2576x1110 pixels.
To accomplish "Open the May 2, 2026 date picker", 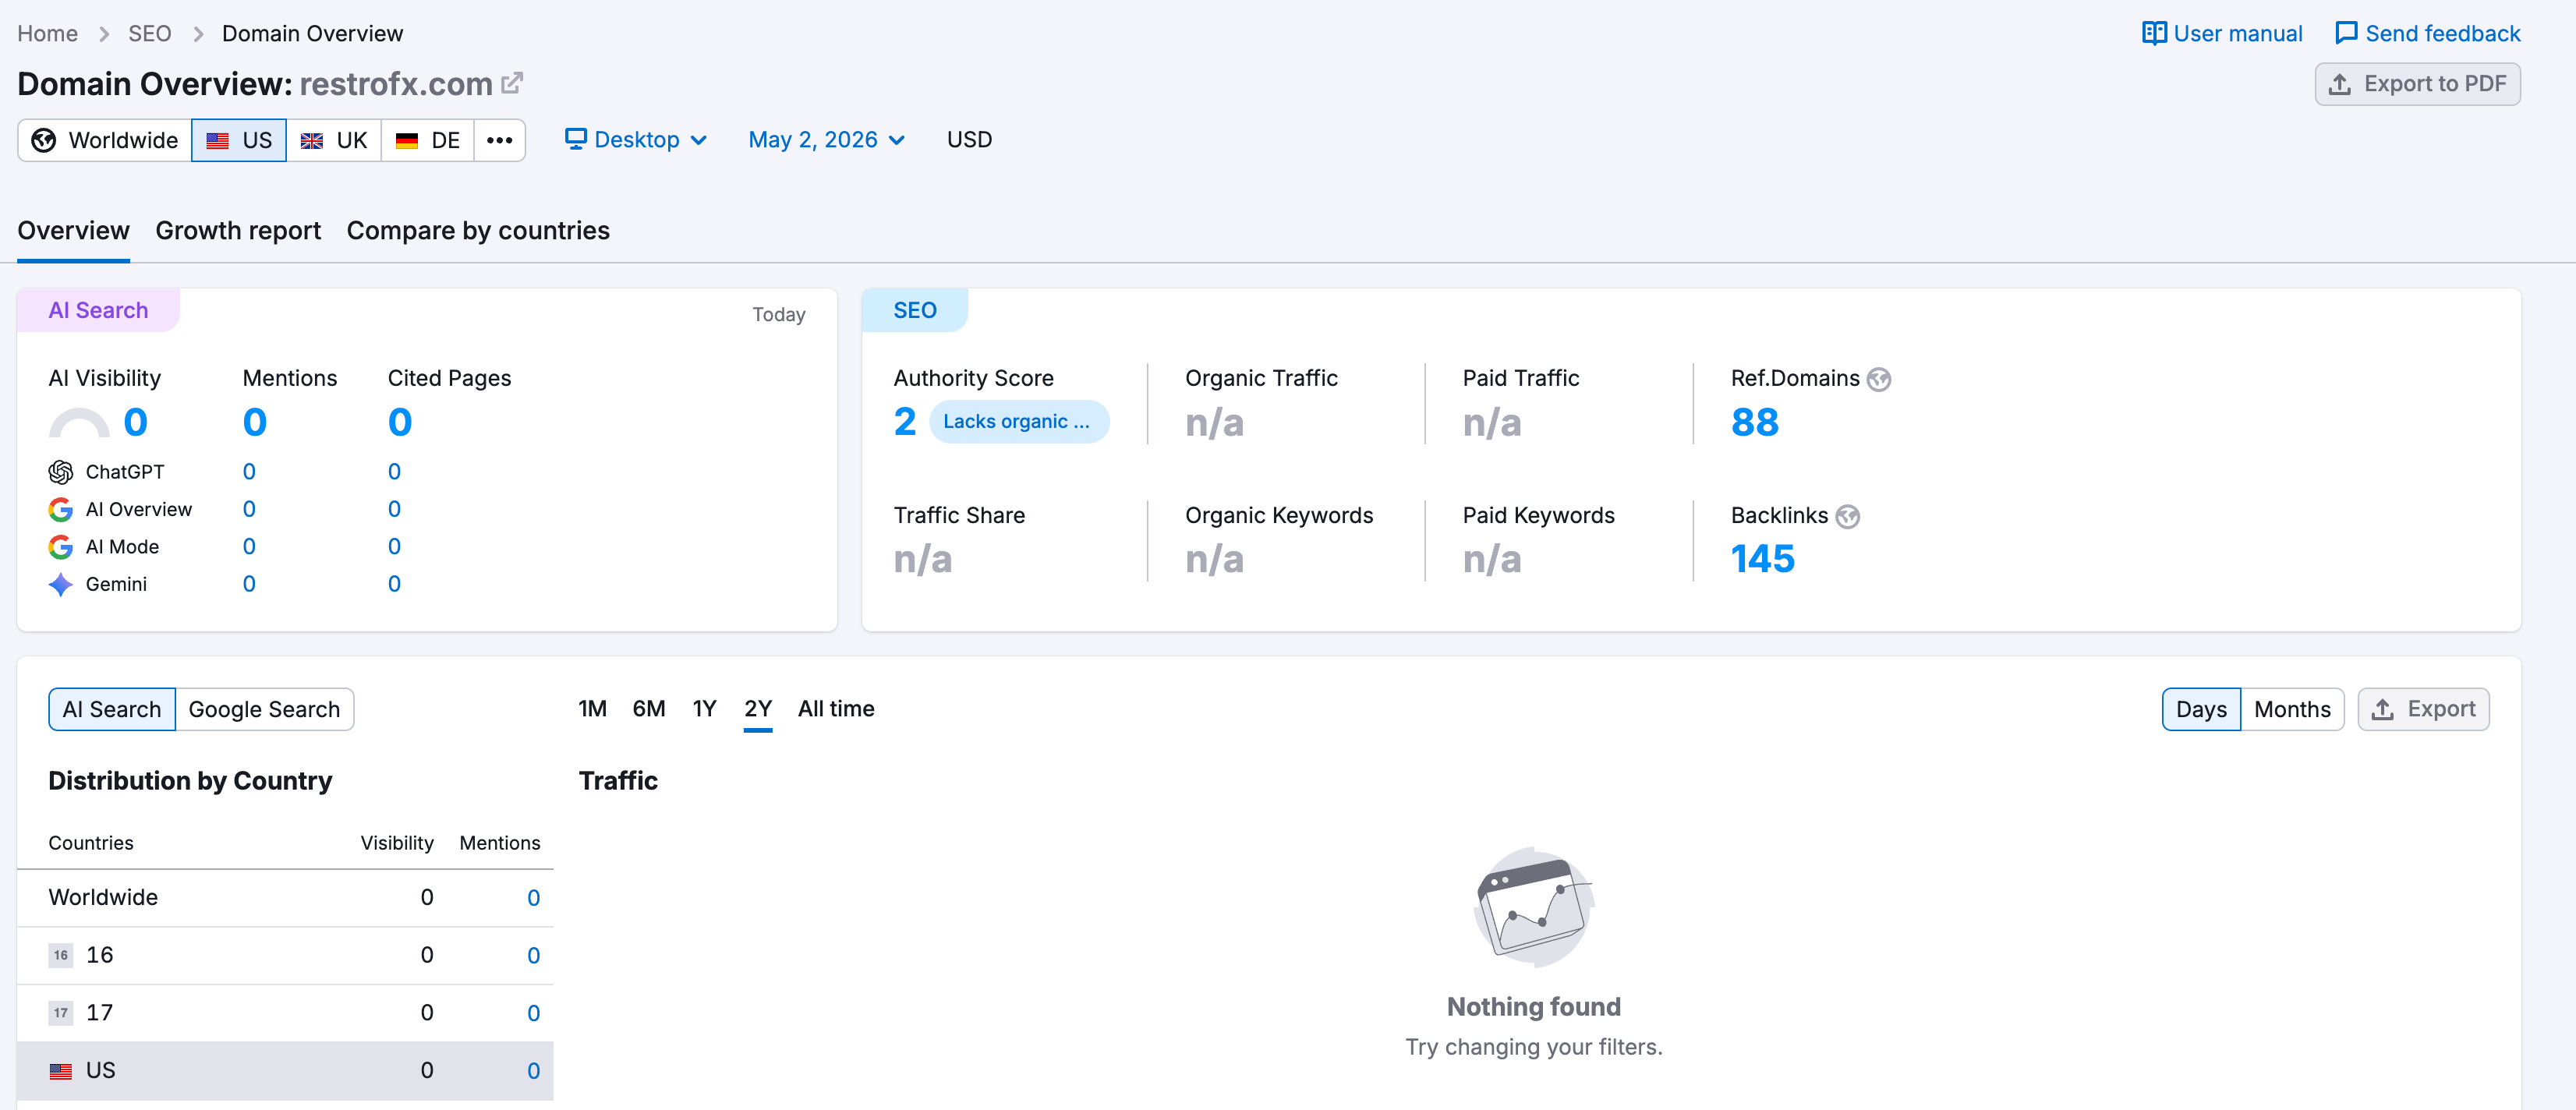I will click(x=827, y=140).
